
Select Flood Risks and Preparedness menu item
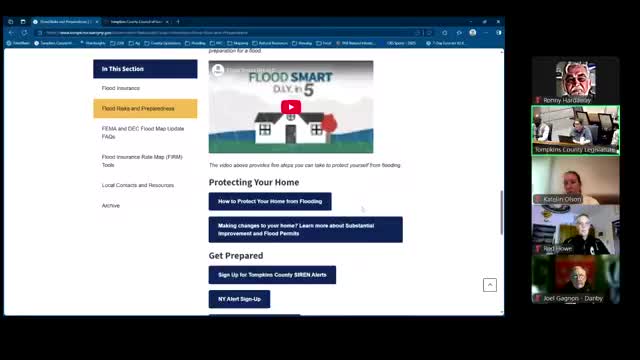coord(145,109)
